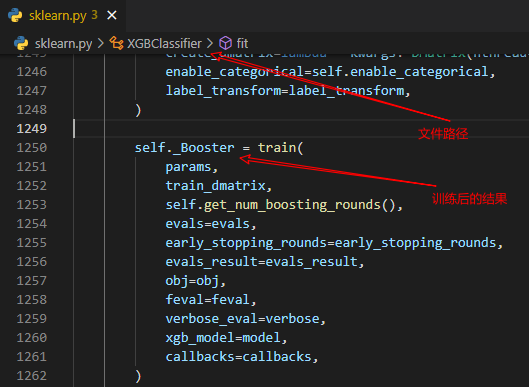Image resolution: width=529 pixels, height=387 pixels.
Task: Click the train( function call
Action: [x=281, y=148]
